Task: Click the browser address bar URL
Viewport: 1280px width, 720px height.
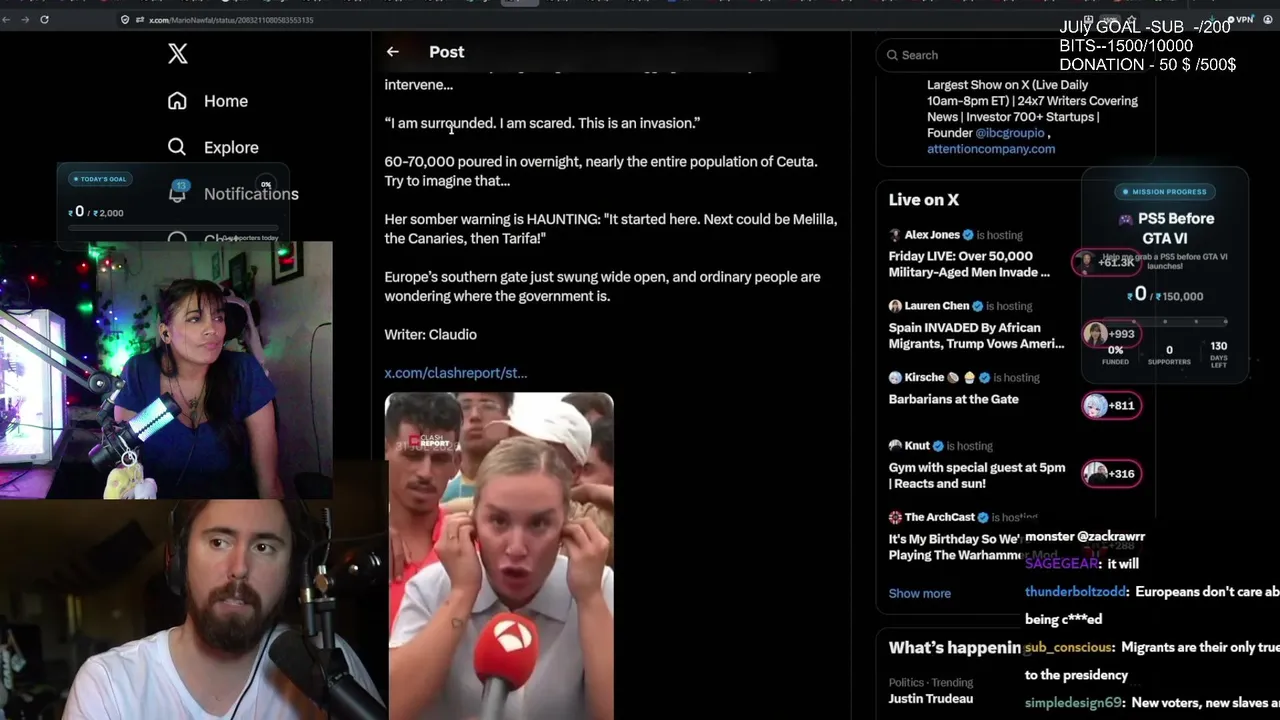Action: pyautogui.click(x=231, y=20)
